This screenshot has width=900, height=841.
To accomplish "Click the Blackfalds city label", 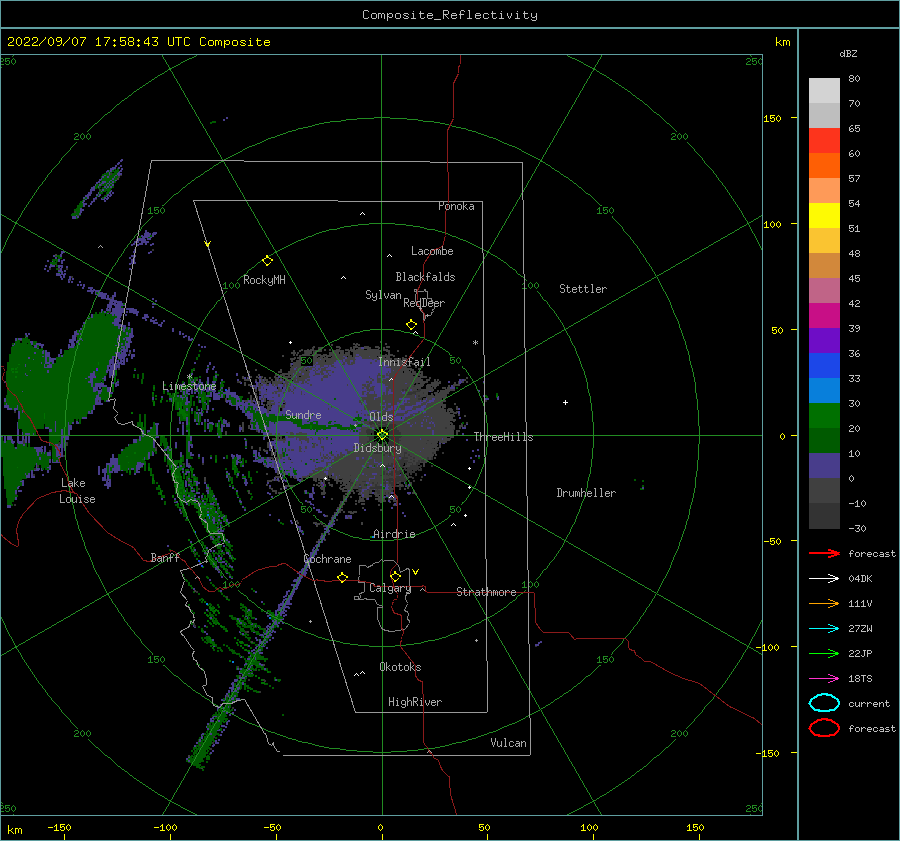I will [x=425, y=277].
